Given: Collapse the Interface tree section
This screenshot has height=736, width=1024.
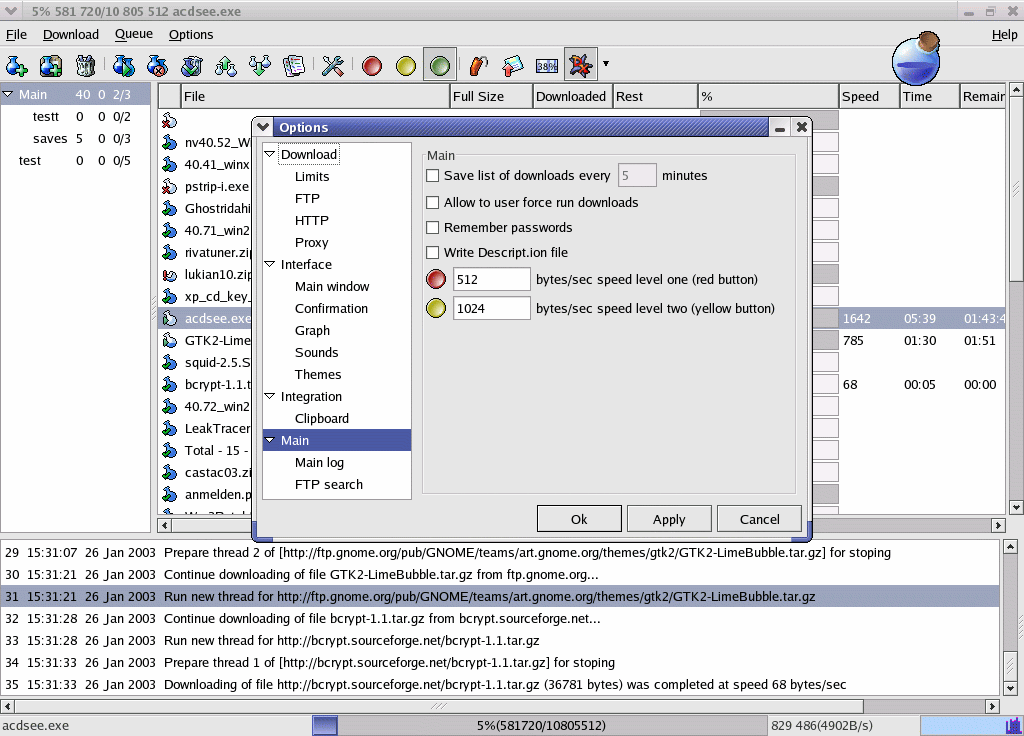Looking at the screenshot, I should coord(270,265).
